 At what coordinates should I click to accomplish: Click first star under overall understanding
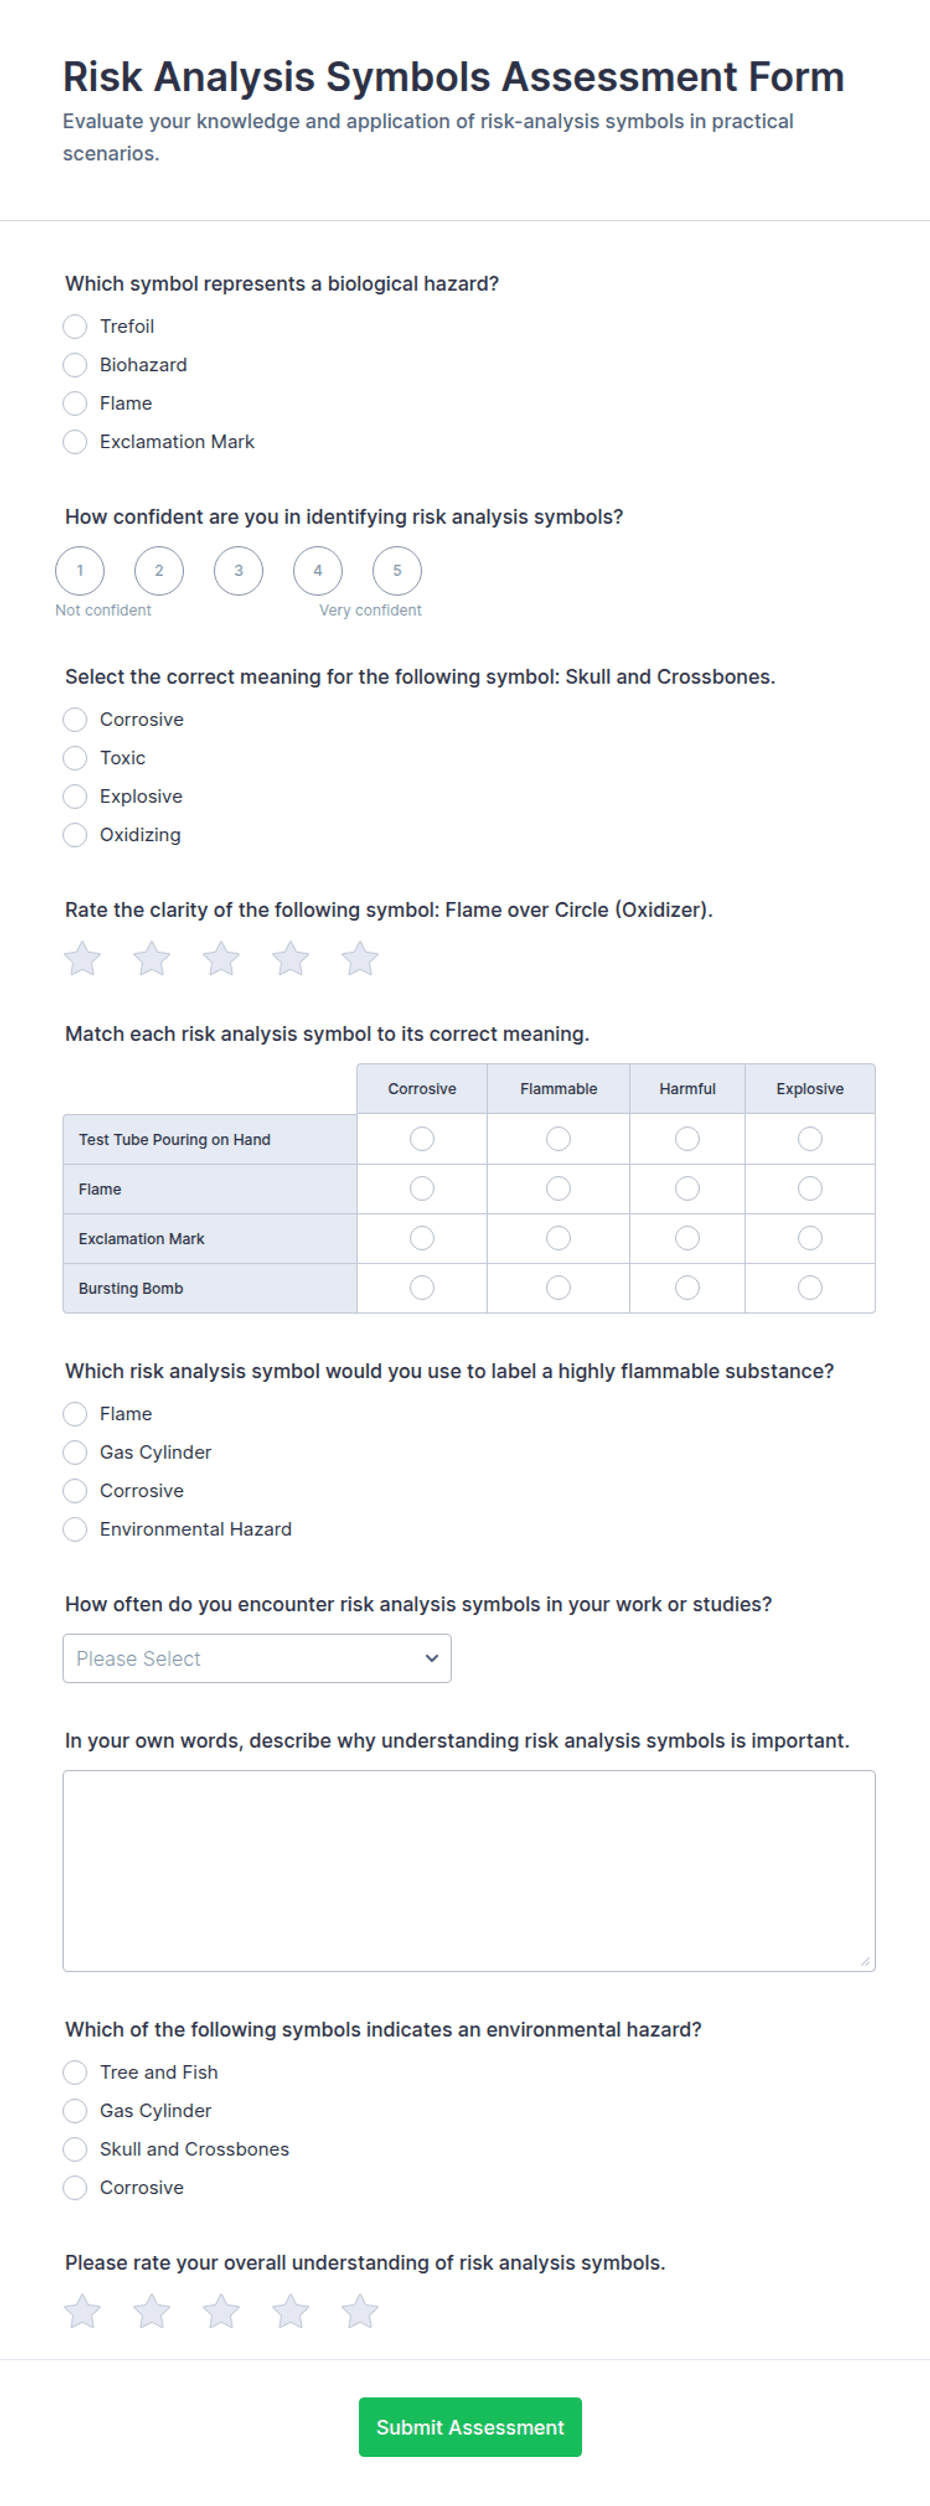[x=82, y=2311]
